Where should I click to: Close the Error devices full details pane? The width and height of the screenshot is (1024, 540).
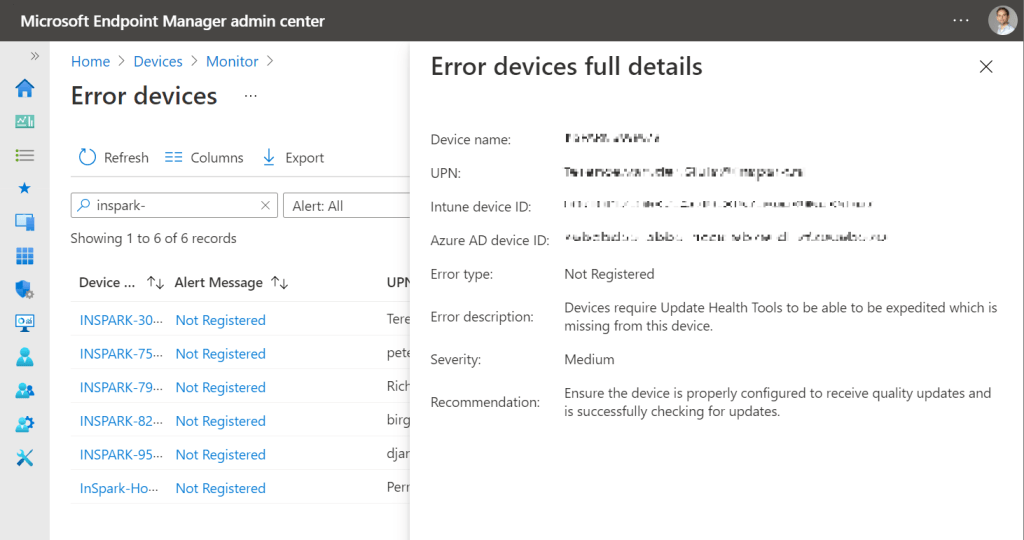coord(986,67)
